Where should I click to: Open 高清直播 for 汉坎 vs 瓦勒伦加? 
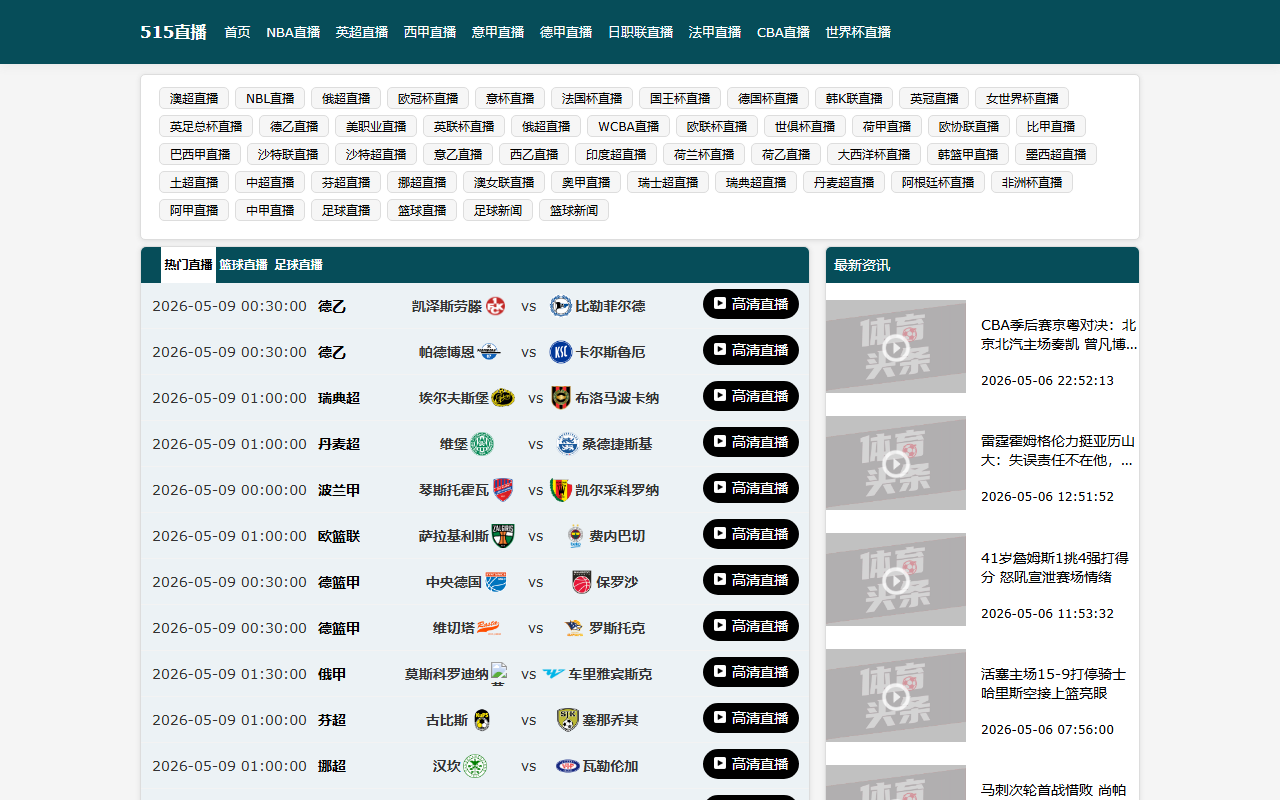(x=751, y=764)
